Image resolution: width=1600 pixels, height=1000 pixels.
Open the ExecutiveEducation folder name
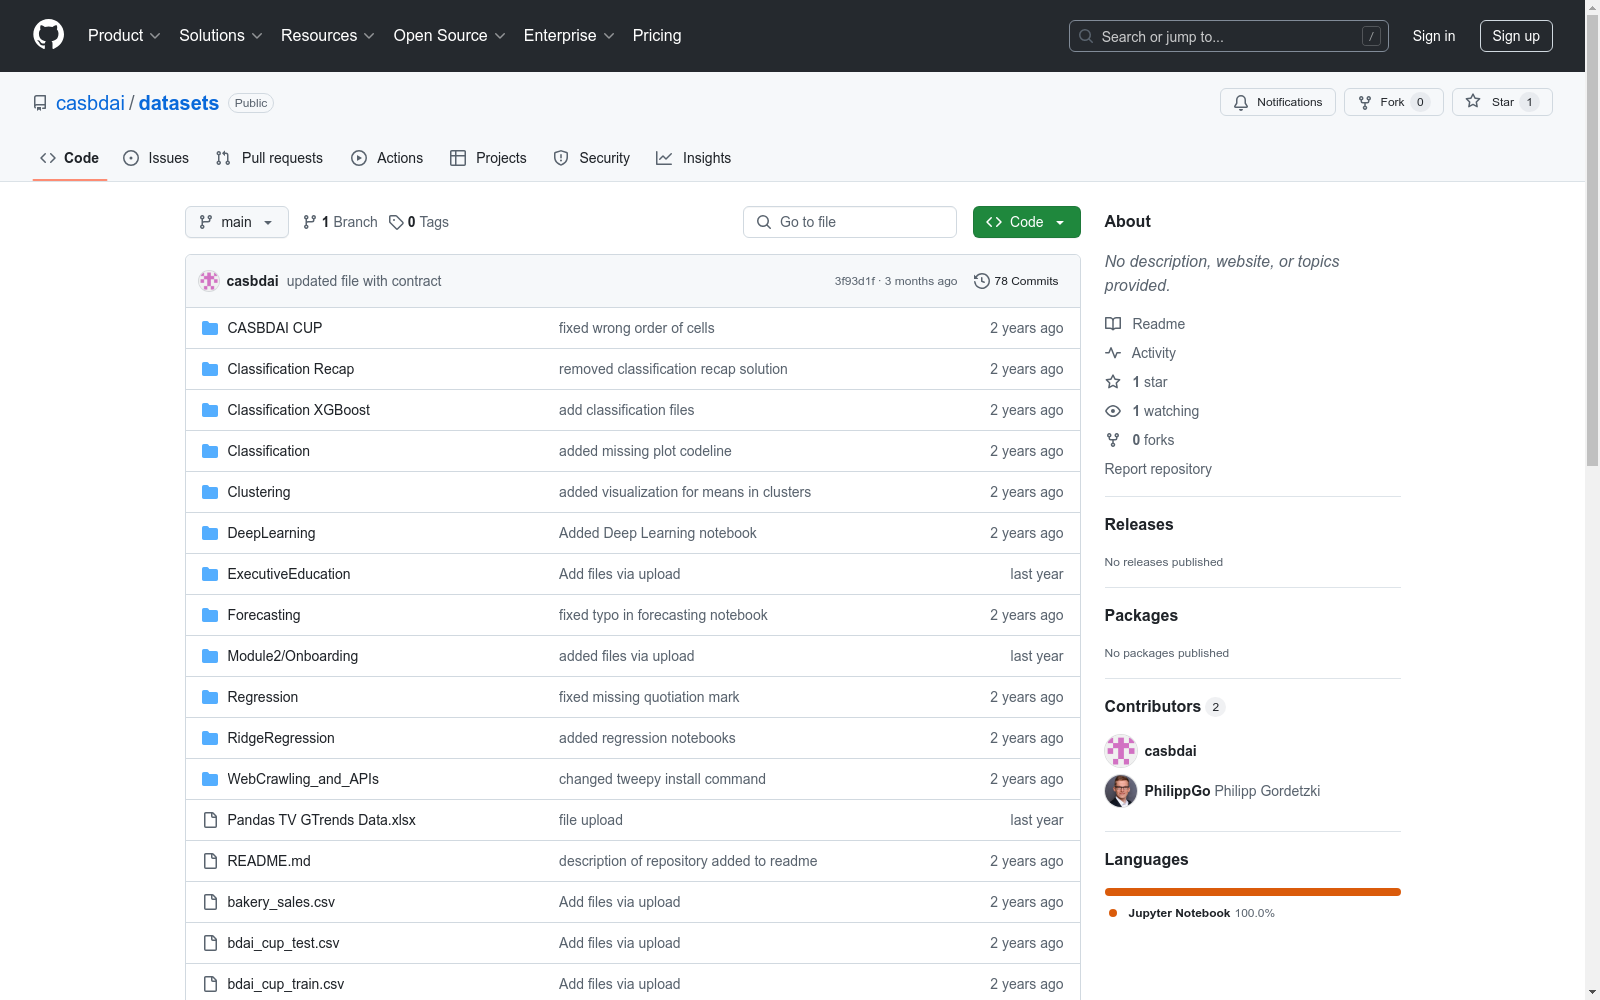[289, 574]
